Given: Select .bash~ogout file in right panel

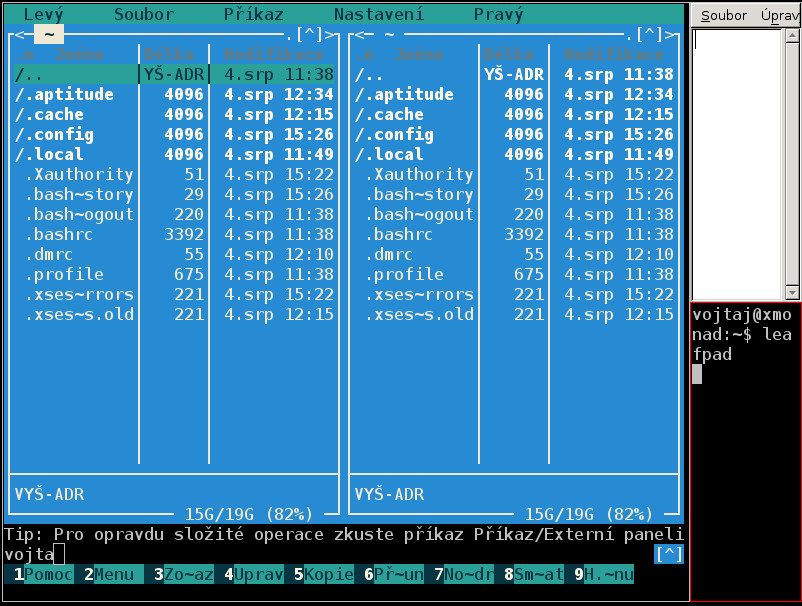Looking at the screenshot, I should tap(515, 214).
